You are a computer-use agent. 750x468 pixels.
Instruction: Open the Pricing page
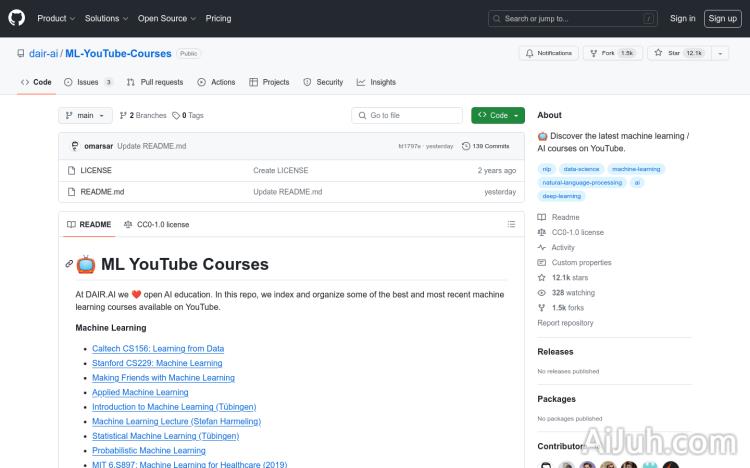point(218,18)
